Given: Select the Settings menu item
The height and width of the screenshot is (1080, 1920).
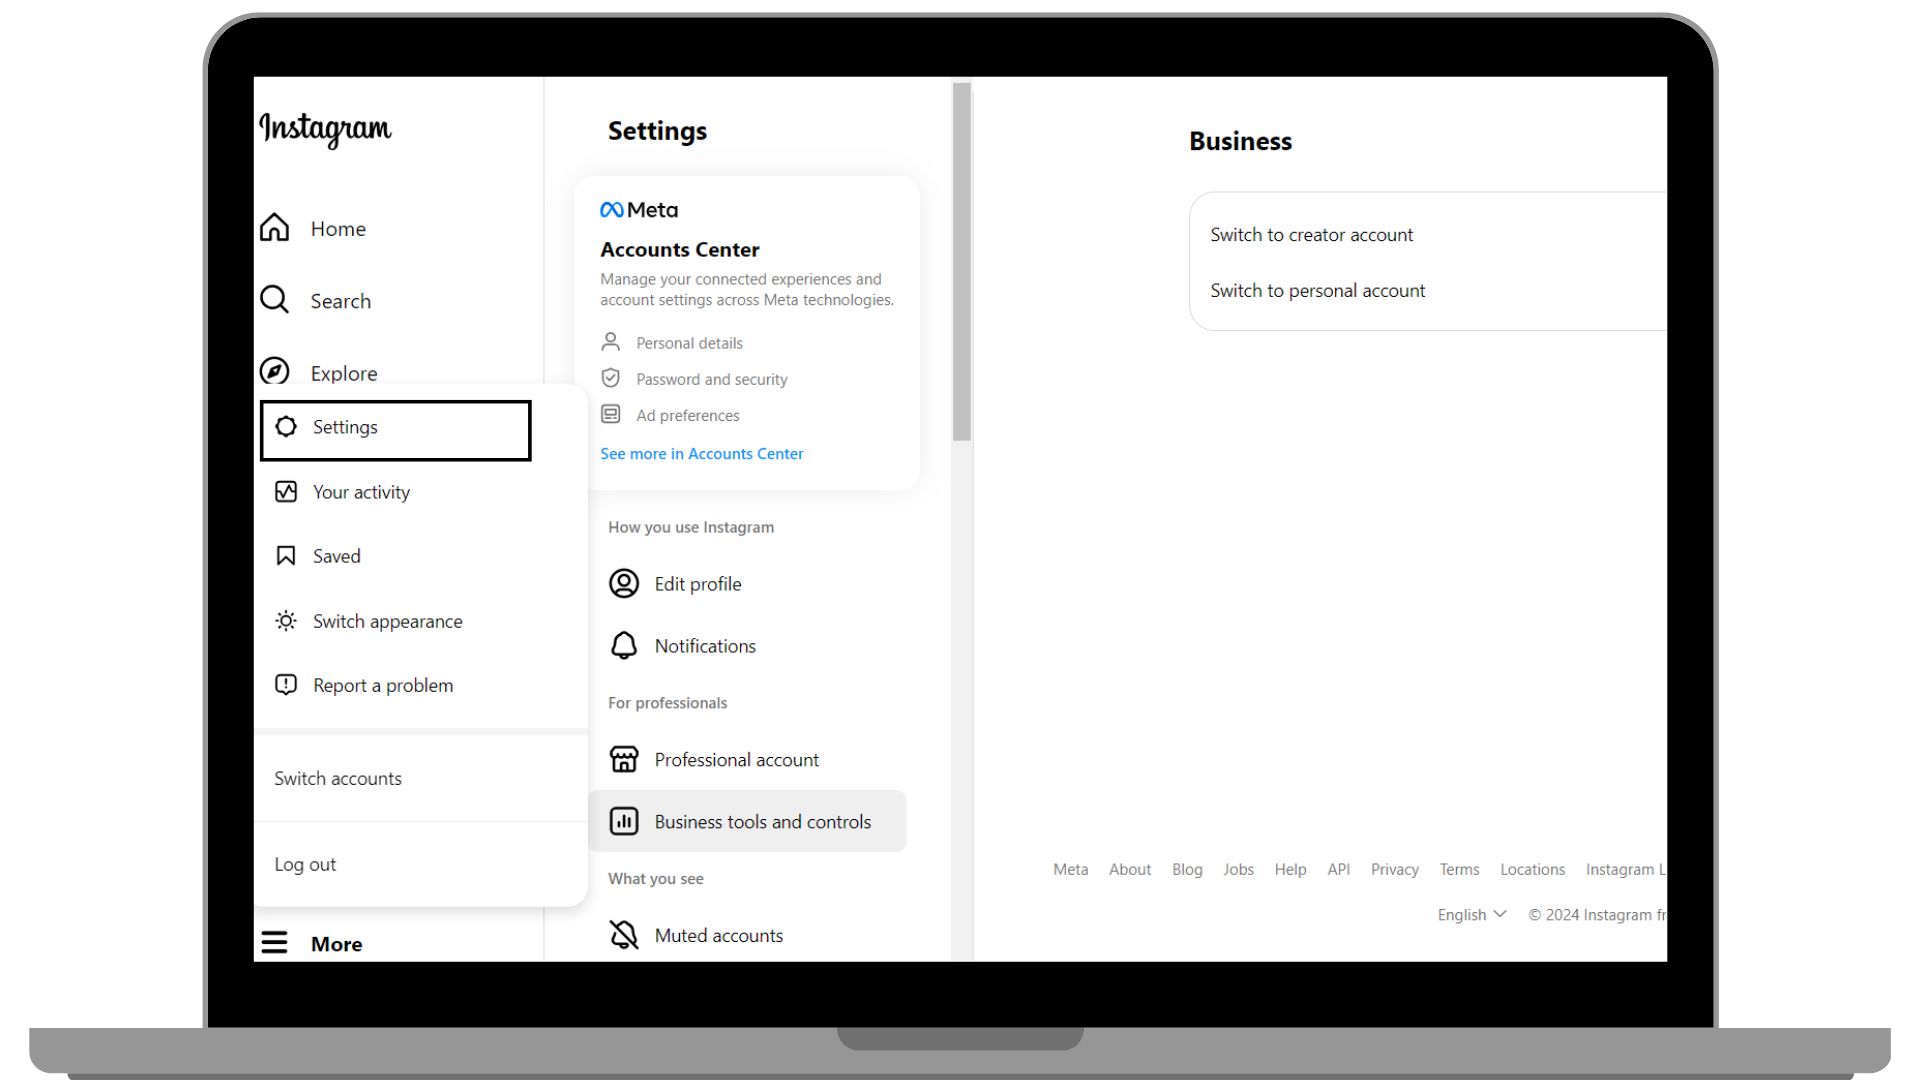Looking at the screenshot, I should coord(394,427).
